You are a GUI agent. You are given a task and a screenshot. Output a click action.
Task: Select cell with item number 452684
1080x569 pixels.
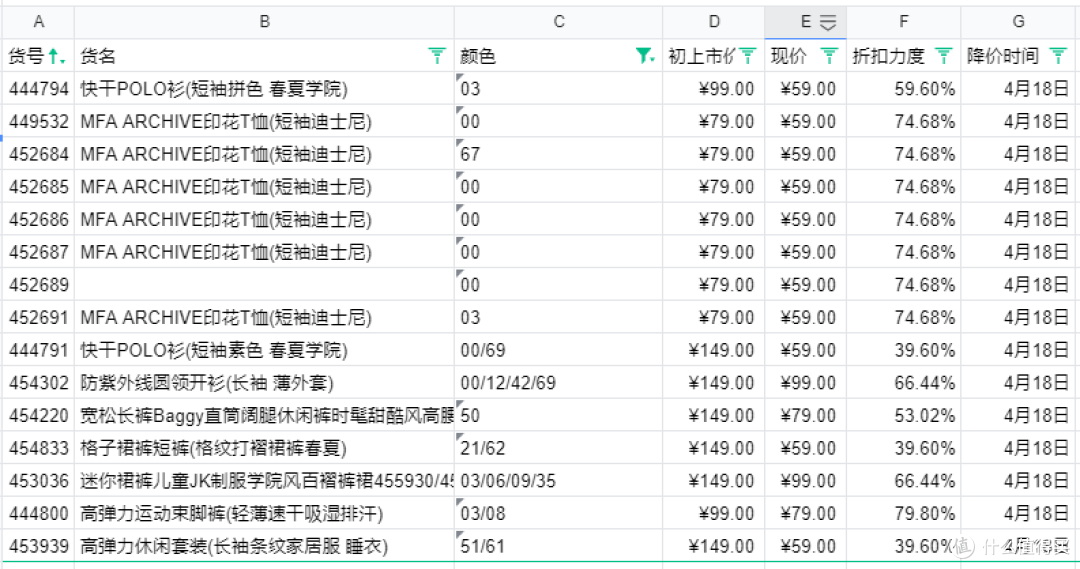point(39,154)
